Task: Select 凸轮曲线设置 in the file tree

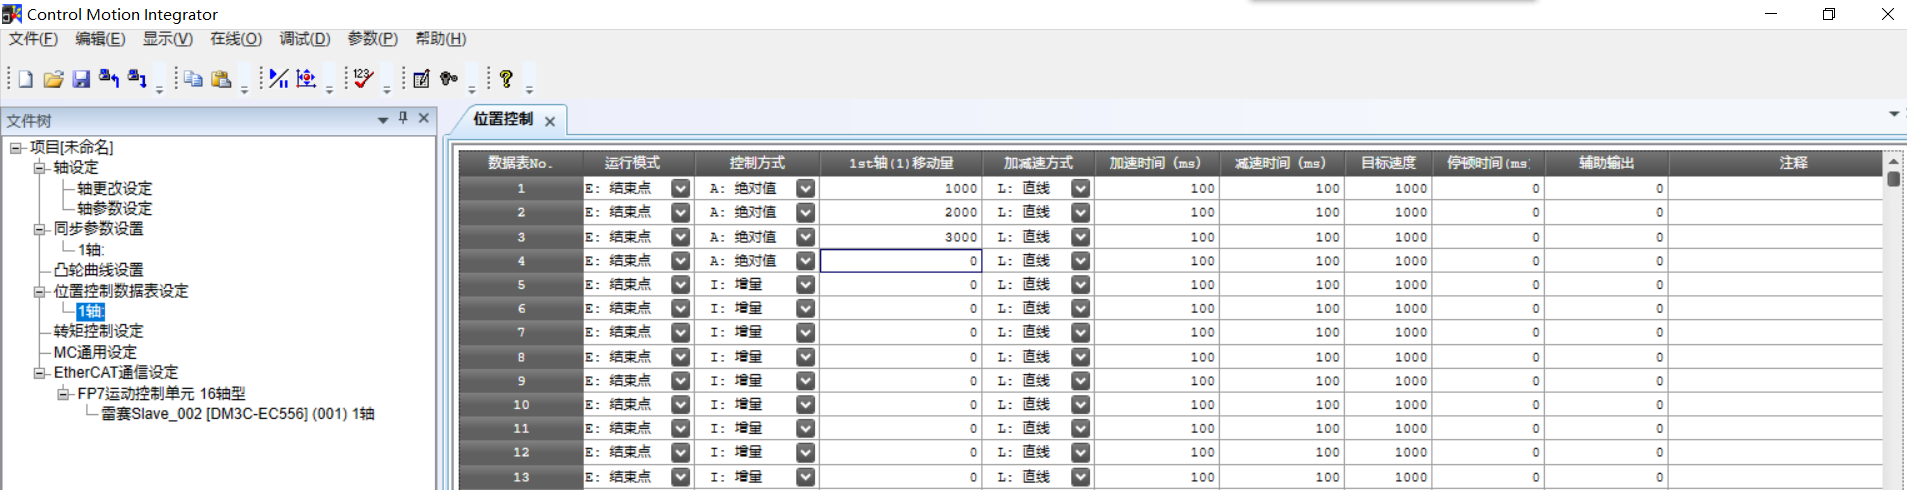Action: pos(98,270)
